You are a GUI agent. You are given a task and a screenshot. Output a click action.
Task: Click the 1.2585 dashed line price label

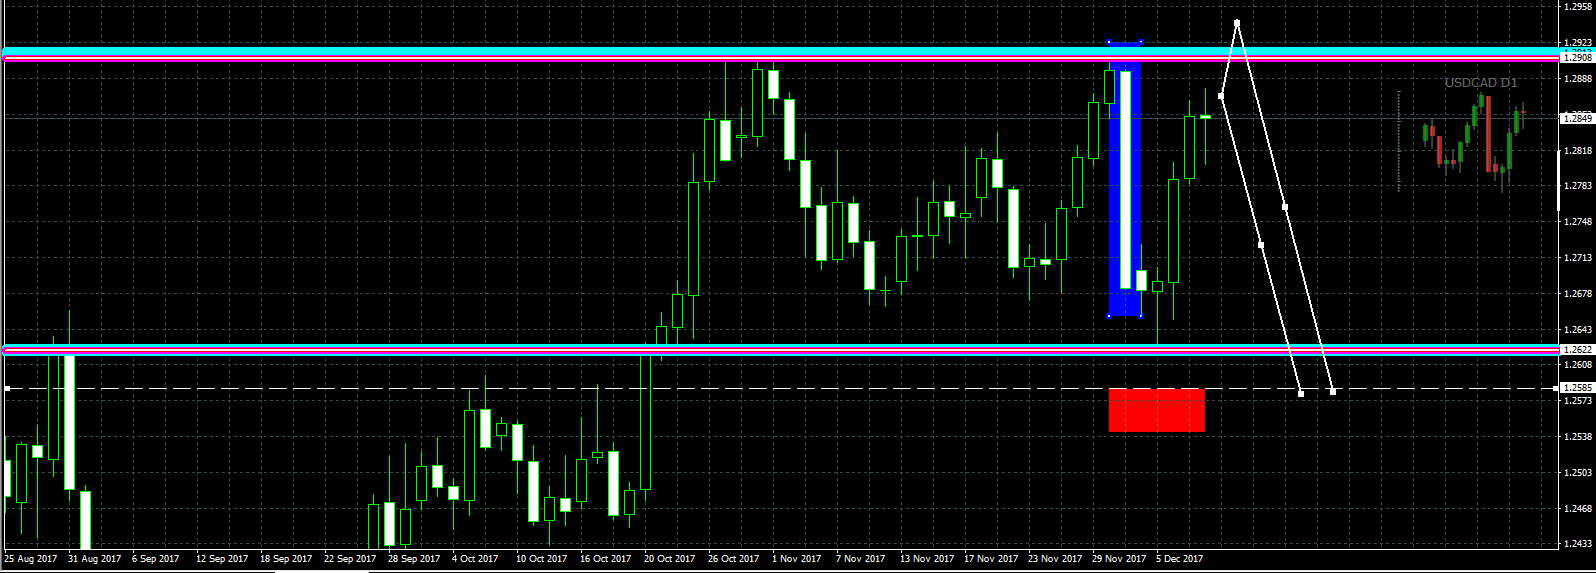click(1577, 388)
